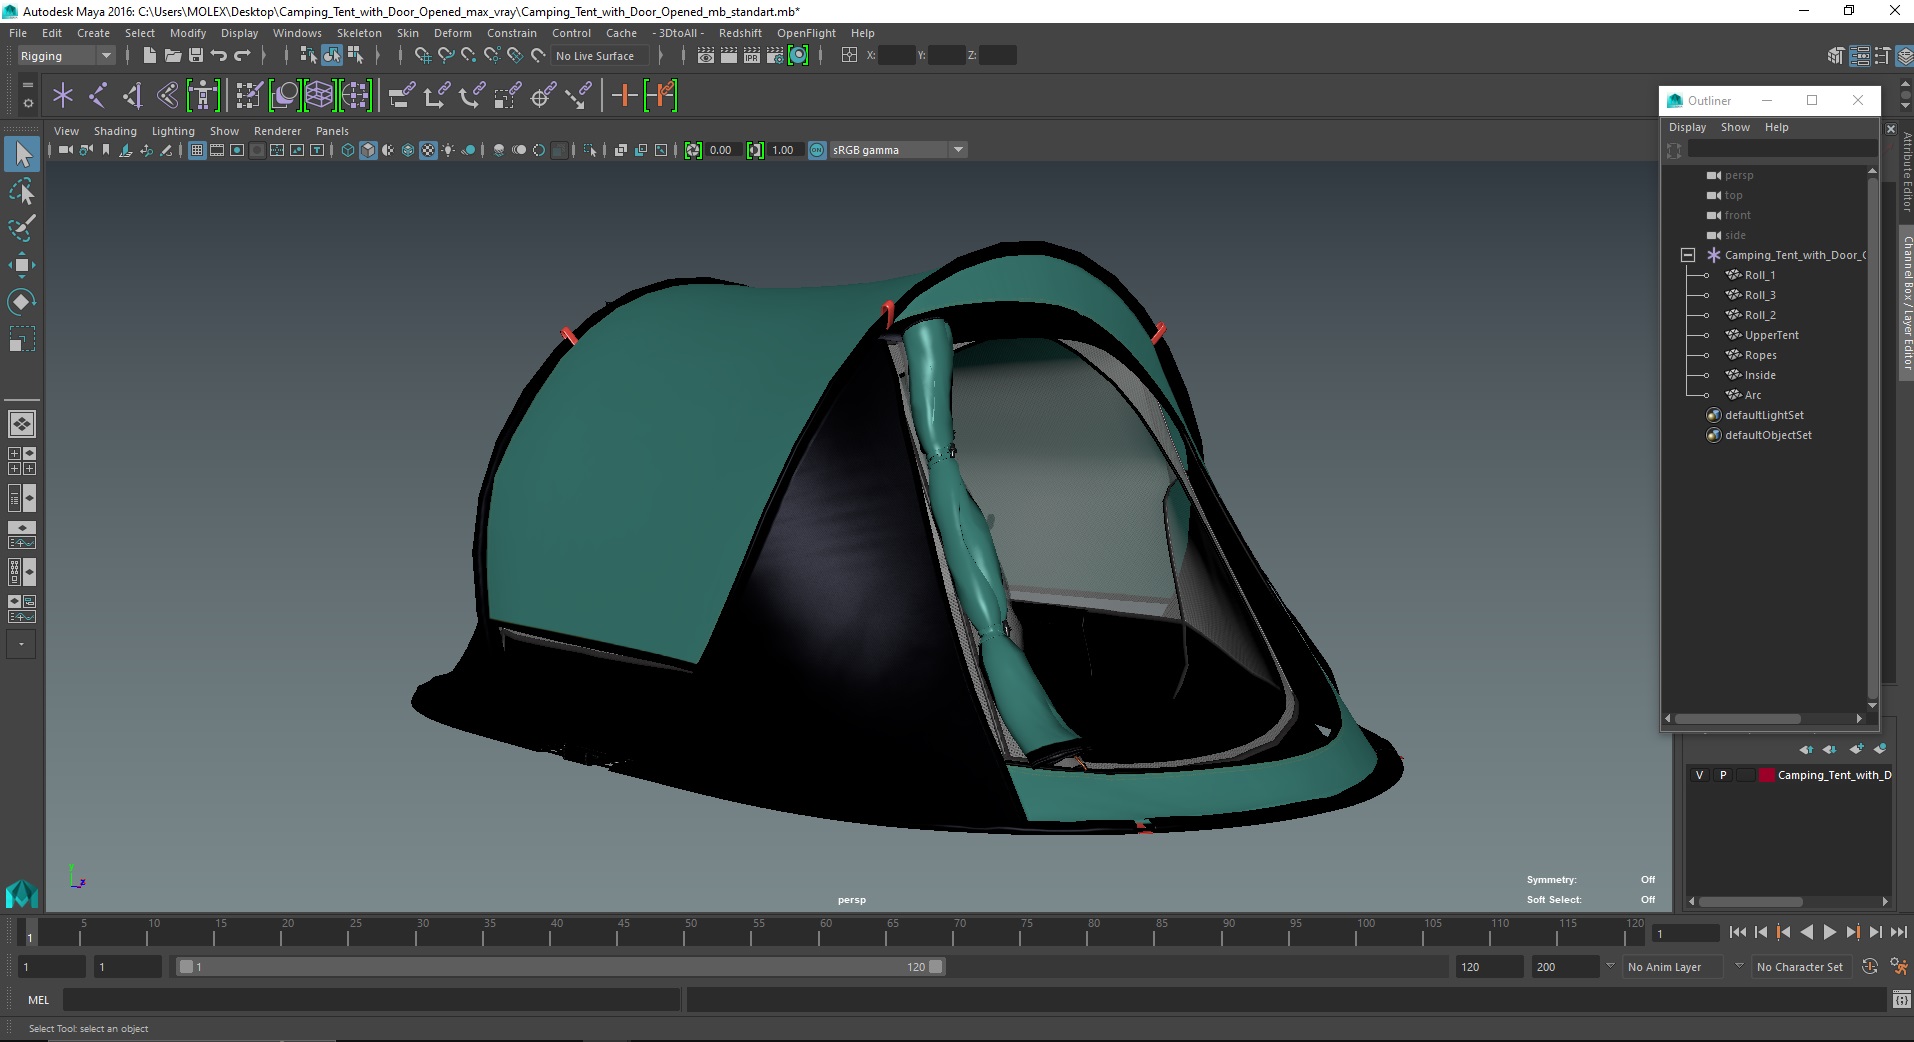1914x1042 pixels.
Task: Activate the Rotate tool in toolbox
Action: (x=22, y=302)
